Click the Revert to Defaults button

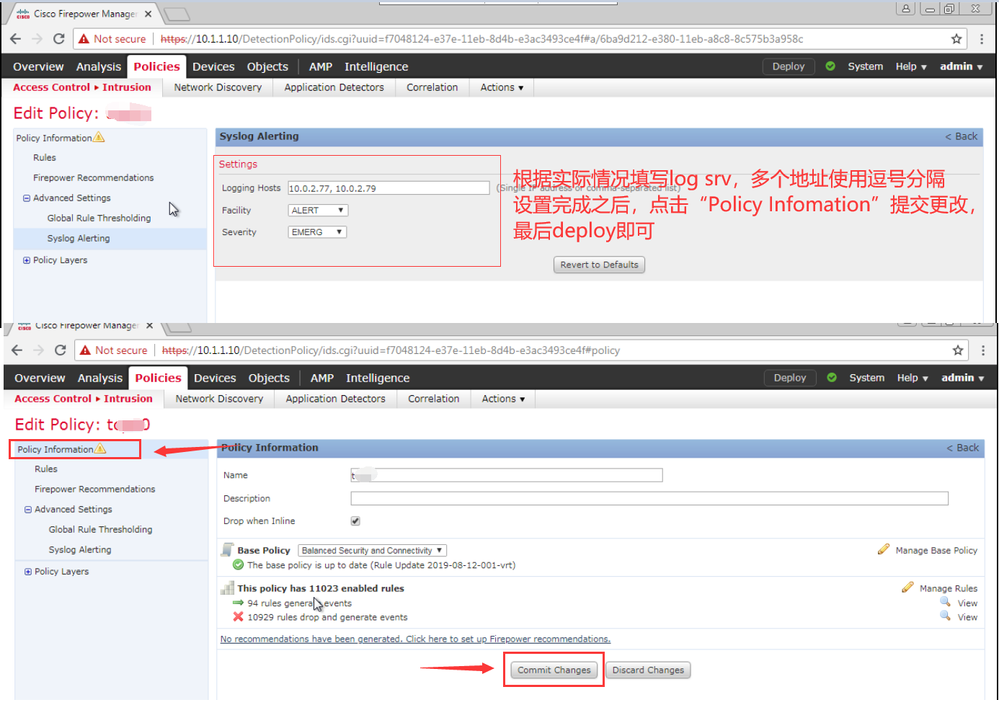[599, 264]
